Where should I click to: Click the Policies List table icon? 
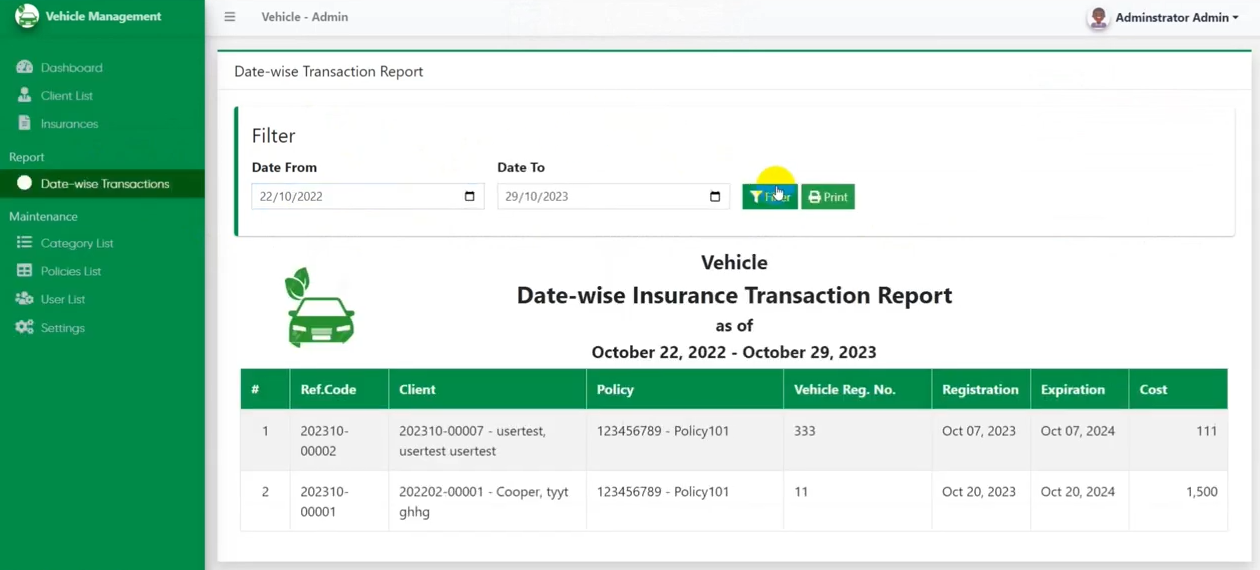[x=25, y=271]
